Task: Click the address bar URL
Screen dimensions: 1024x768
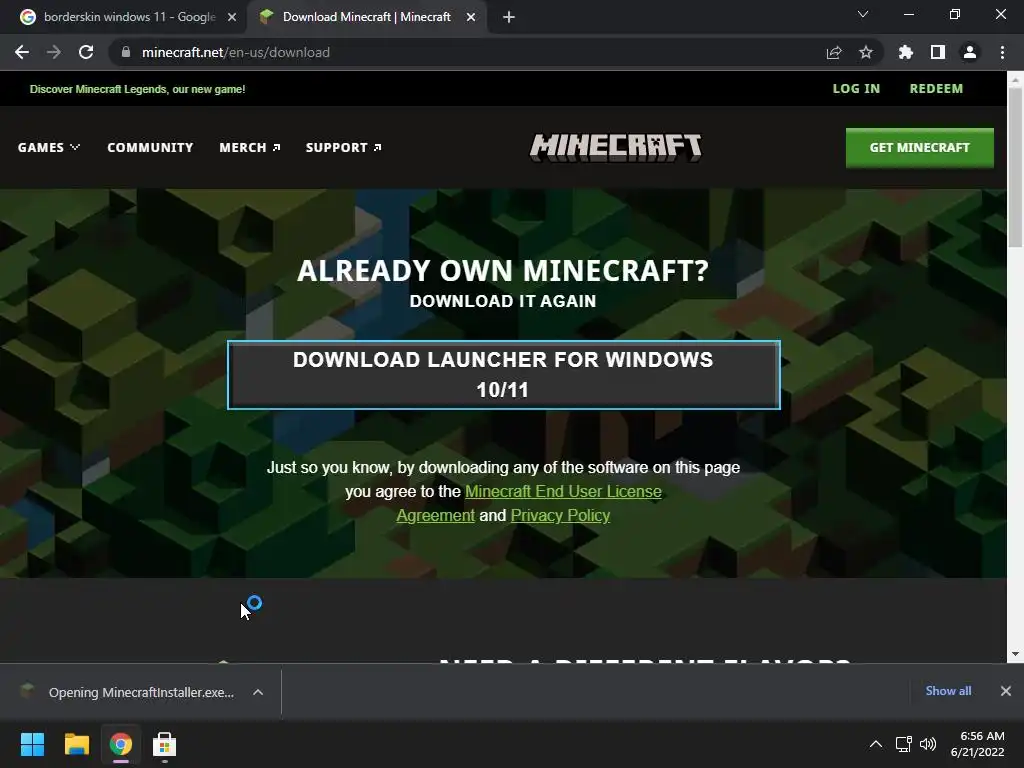Action: [x=236, y=52]
